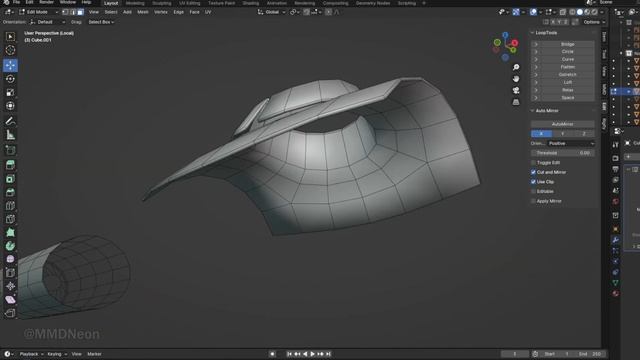Select the X axis in Auto Mirror
This screenshot has width=640, height=360.
[x=541, y=134]
